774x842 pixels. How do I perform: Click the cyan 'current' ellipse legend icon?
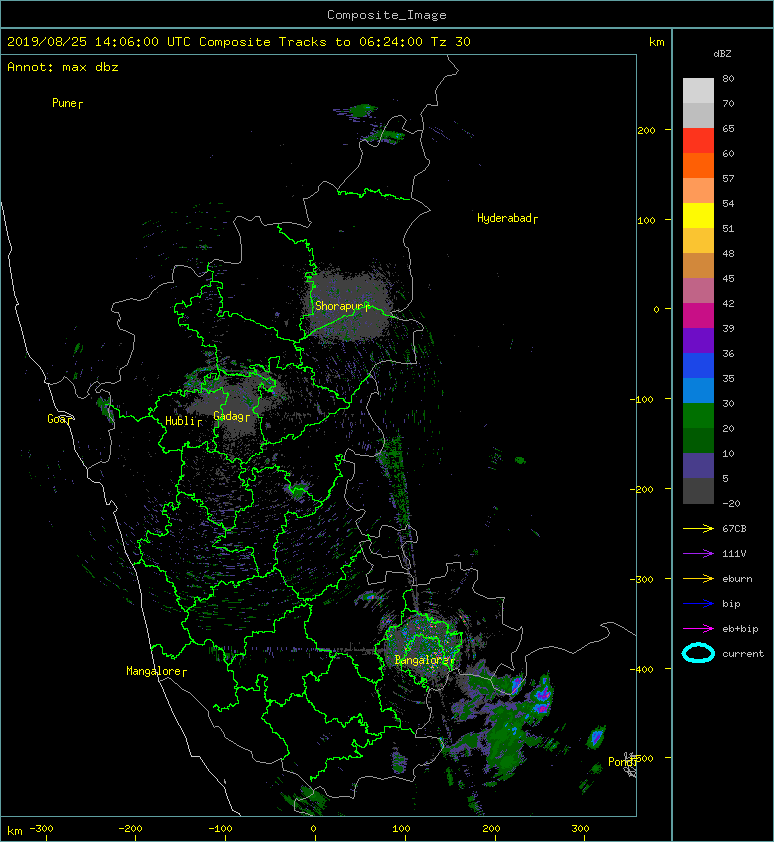698,653
